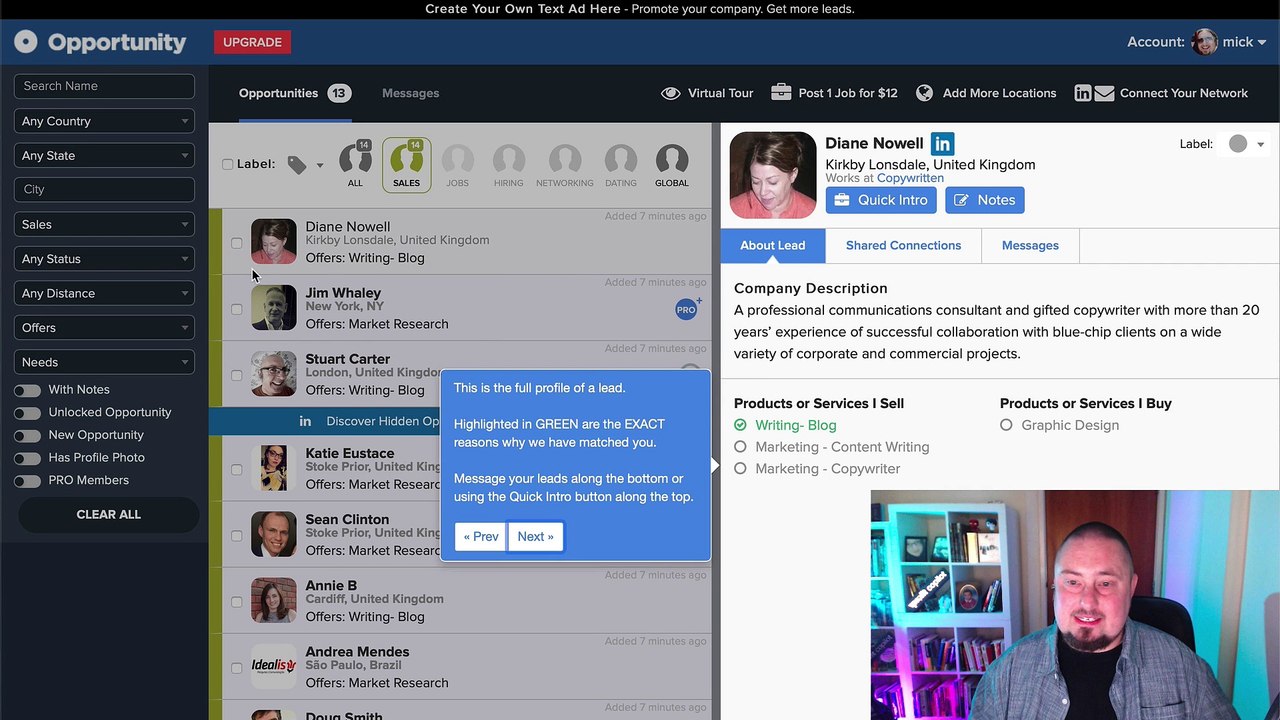
Task: Select the HIRING category filter icon
Action: click(x=508, y=165)
